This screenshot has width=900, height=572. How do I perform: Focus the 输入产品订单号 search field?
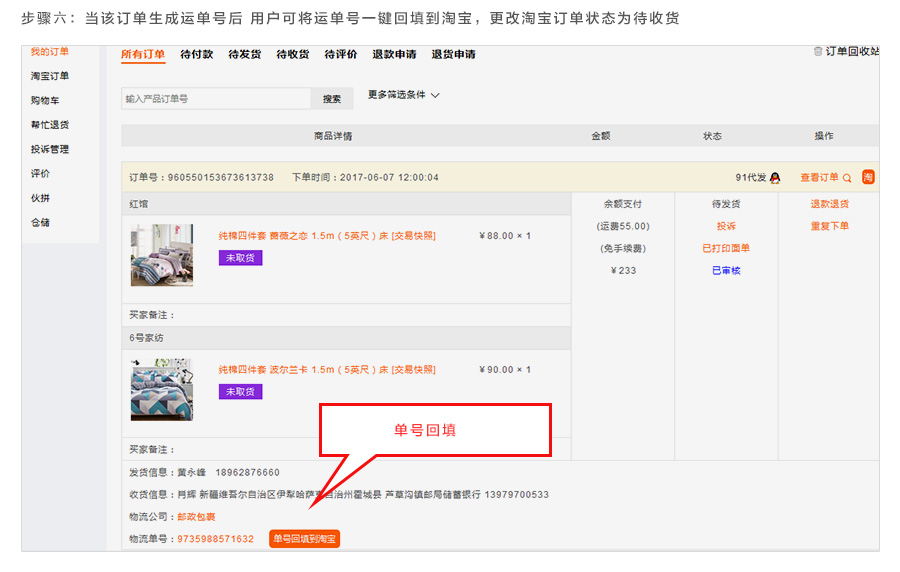[216, 99]
